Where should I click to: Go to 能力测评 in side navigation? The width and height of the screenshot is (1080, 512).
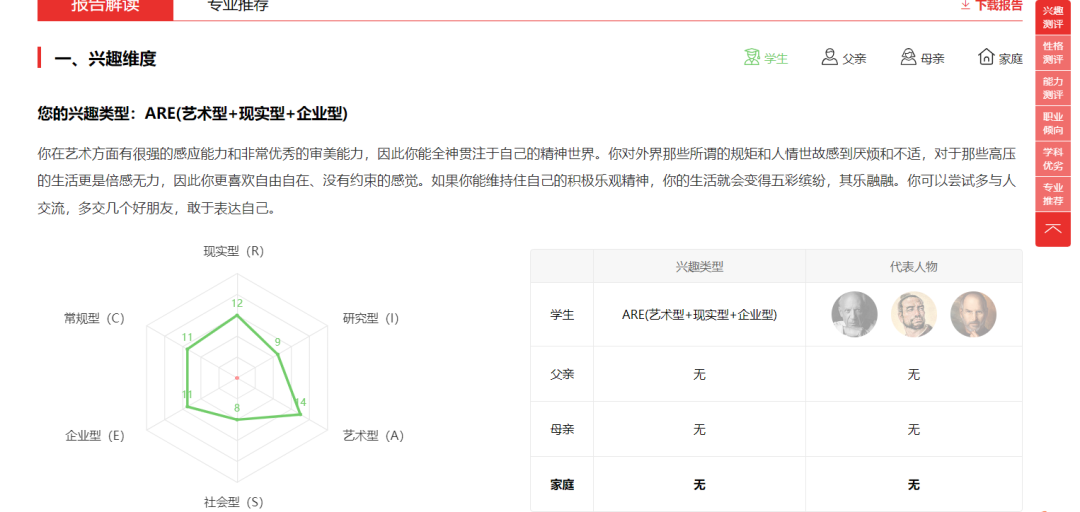click(x=1052, y=88)
